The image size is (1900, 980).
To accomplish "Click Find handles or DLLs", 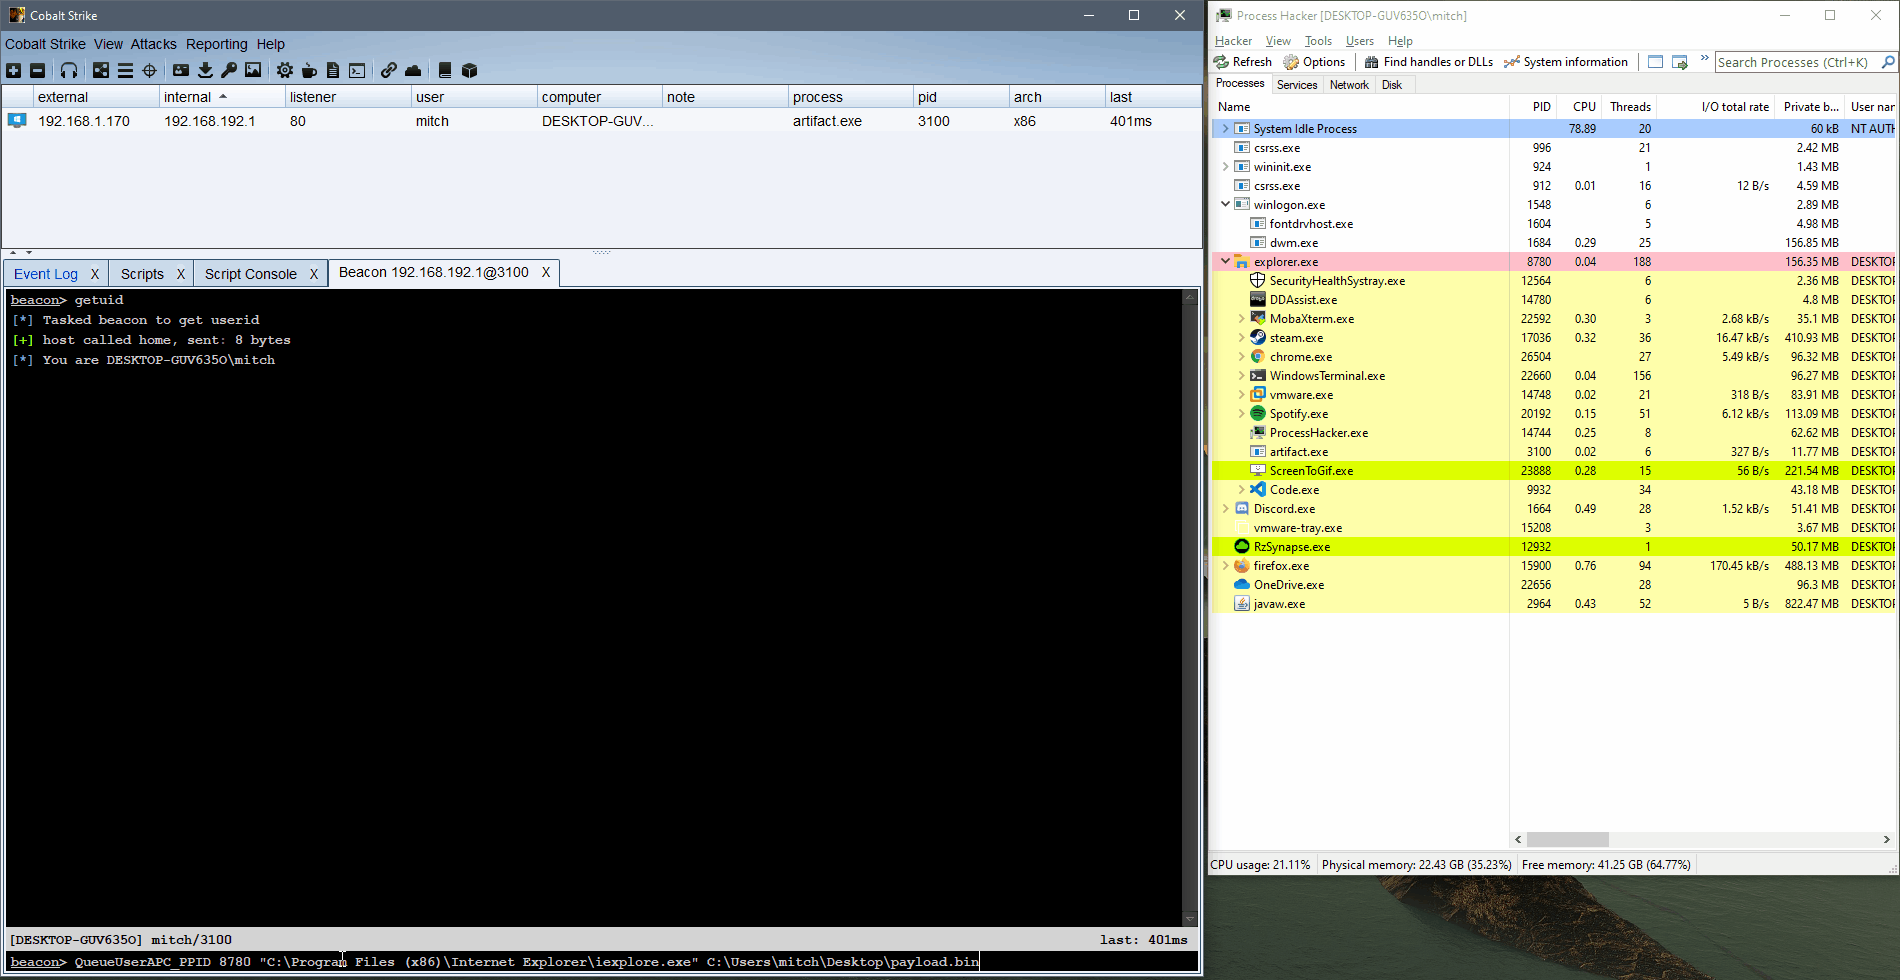I will [x=1429, y=62].
